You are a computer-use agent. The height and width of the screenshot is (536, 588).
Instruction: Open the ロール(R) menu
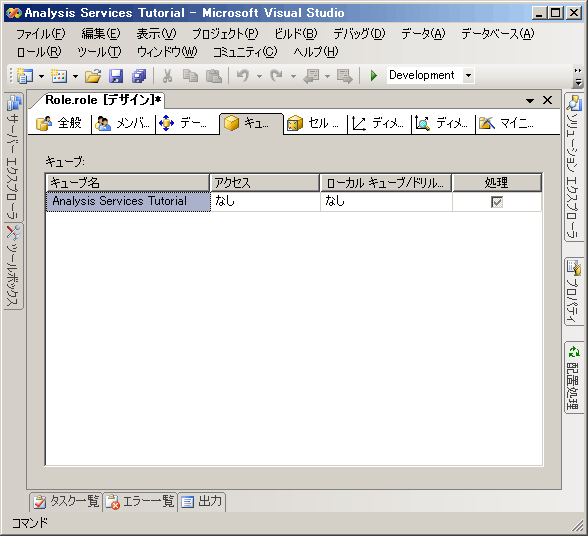[x=39, y=52]
